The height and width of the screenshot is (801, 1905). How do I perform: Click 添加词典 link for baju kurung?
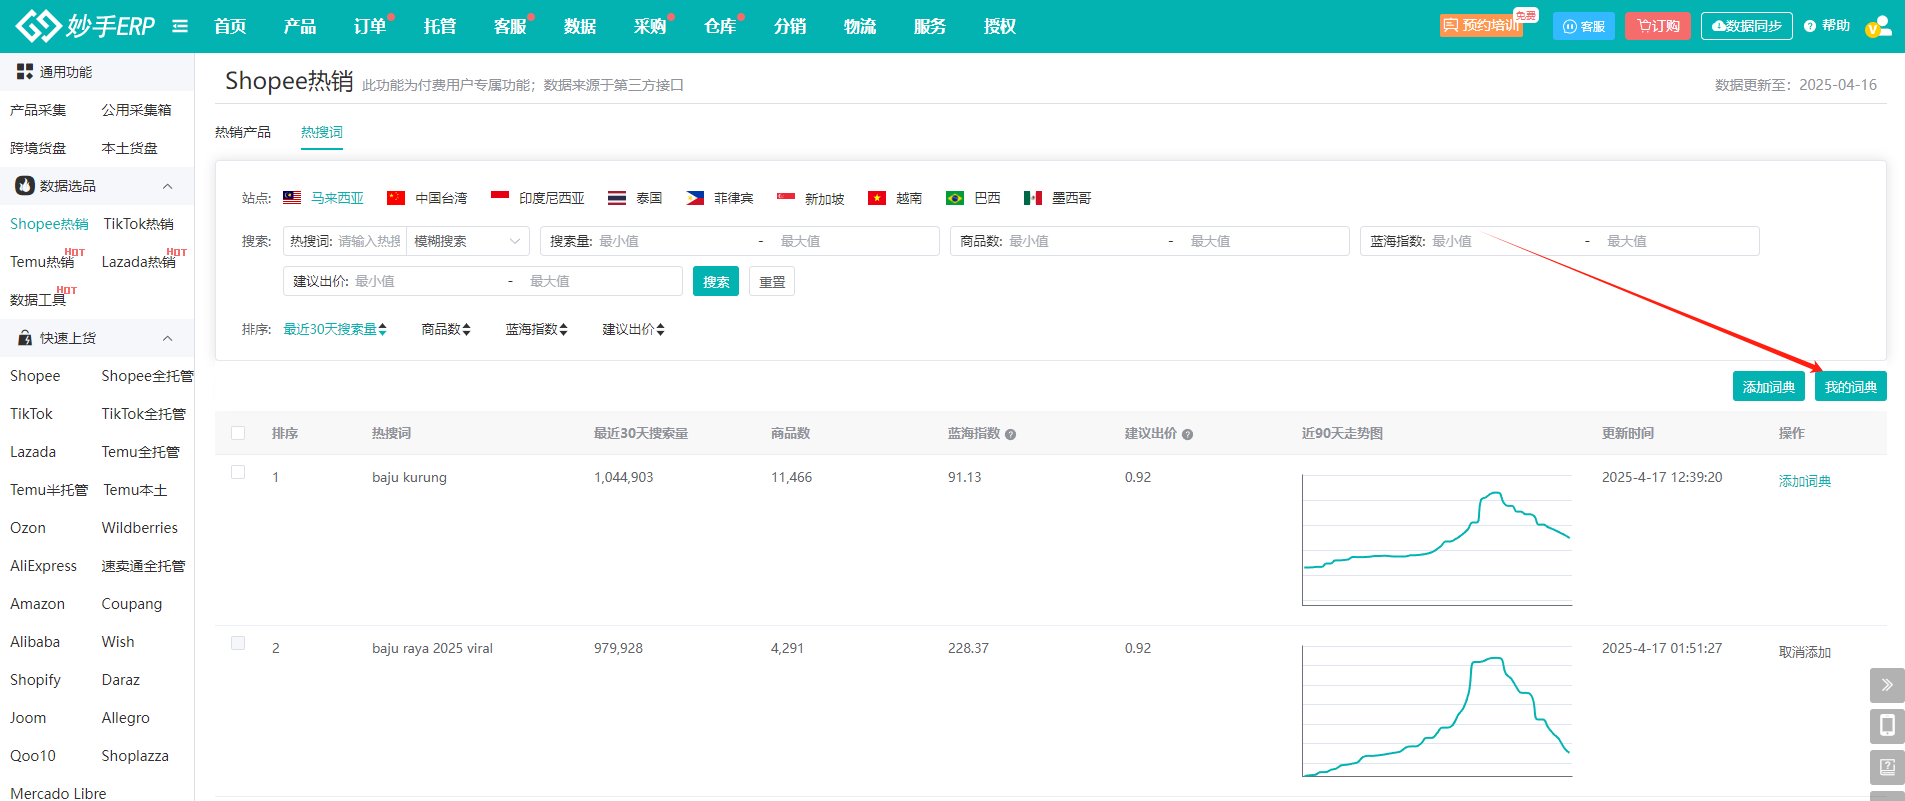pos(1805,481)
